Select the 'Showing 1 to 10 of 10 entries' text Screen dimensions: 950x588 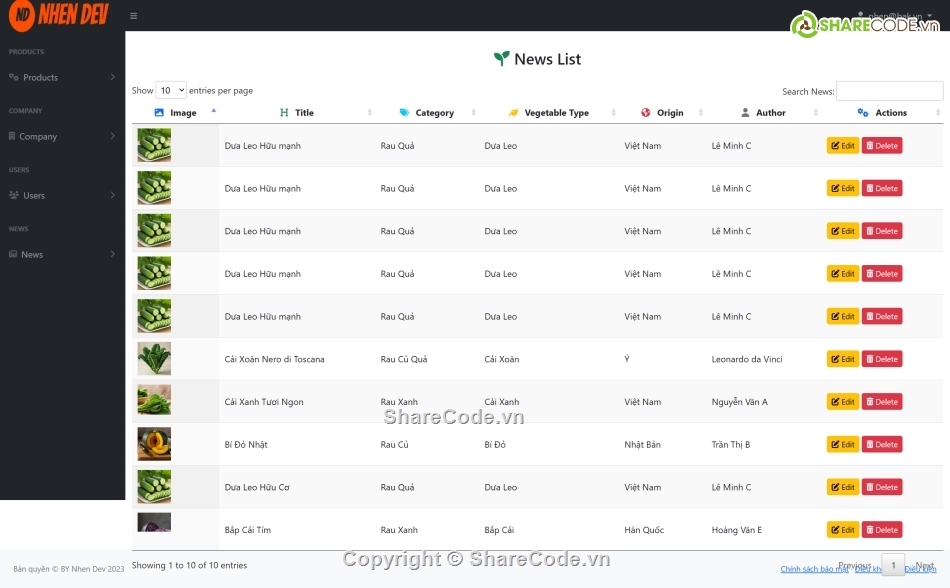(189, 565)
